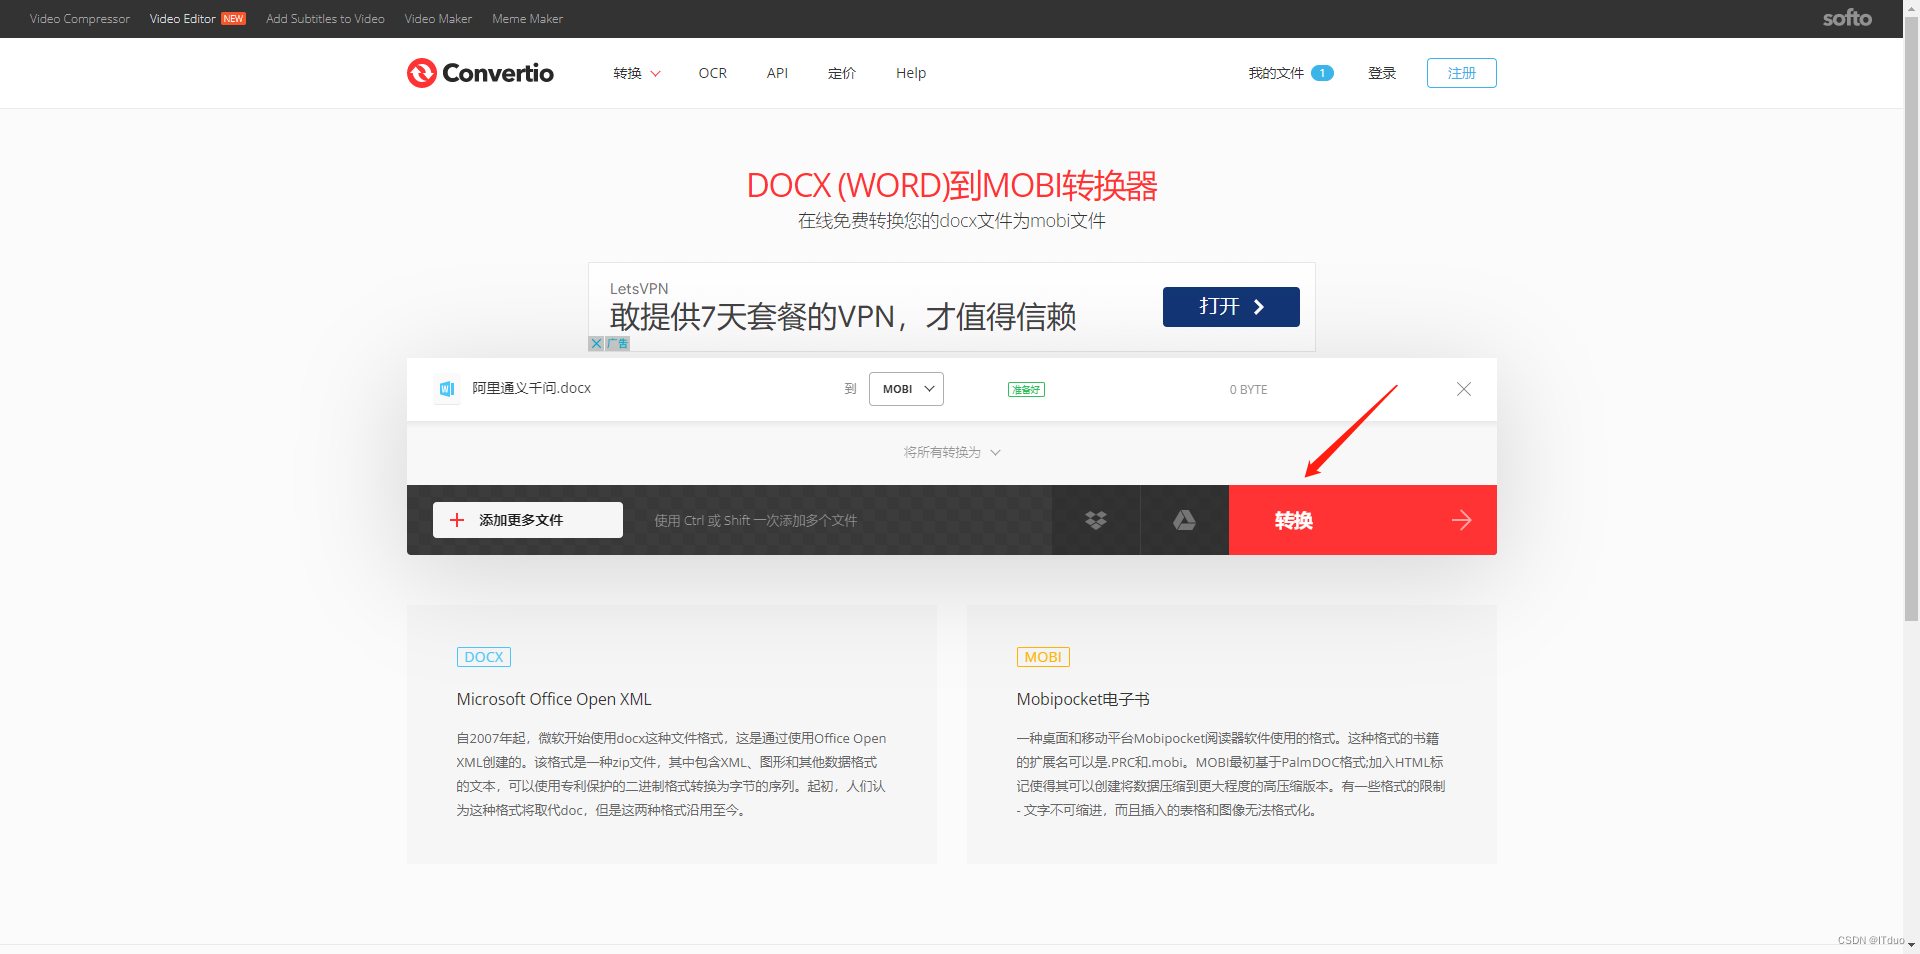
Task: Click 添加更多文件 add files button
Action: pos(528,520)
